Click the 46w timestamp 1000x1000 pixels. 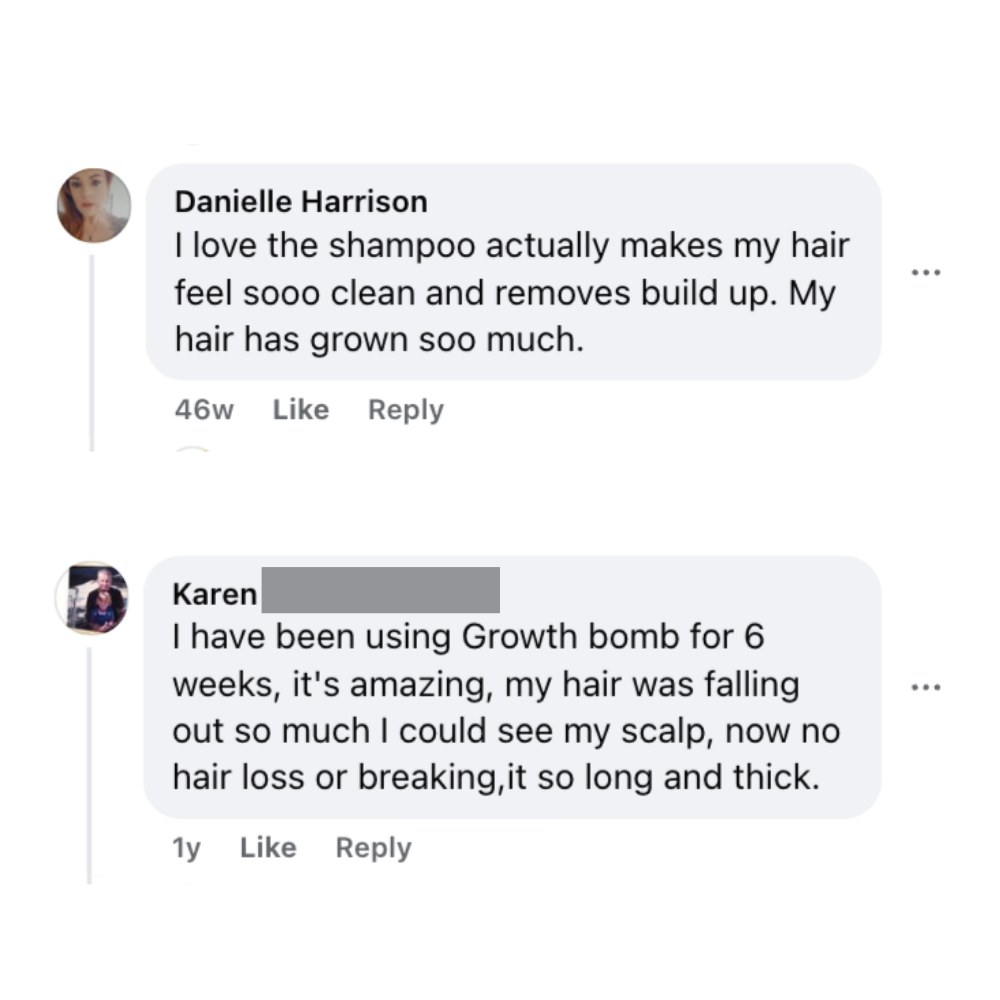pos(204,409)
